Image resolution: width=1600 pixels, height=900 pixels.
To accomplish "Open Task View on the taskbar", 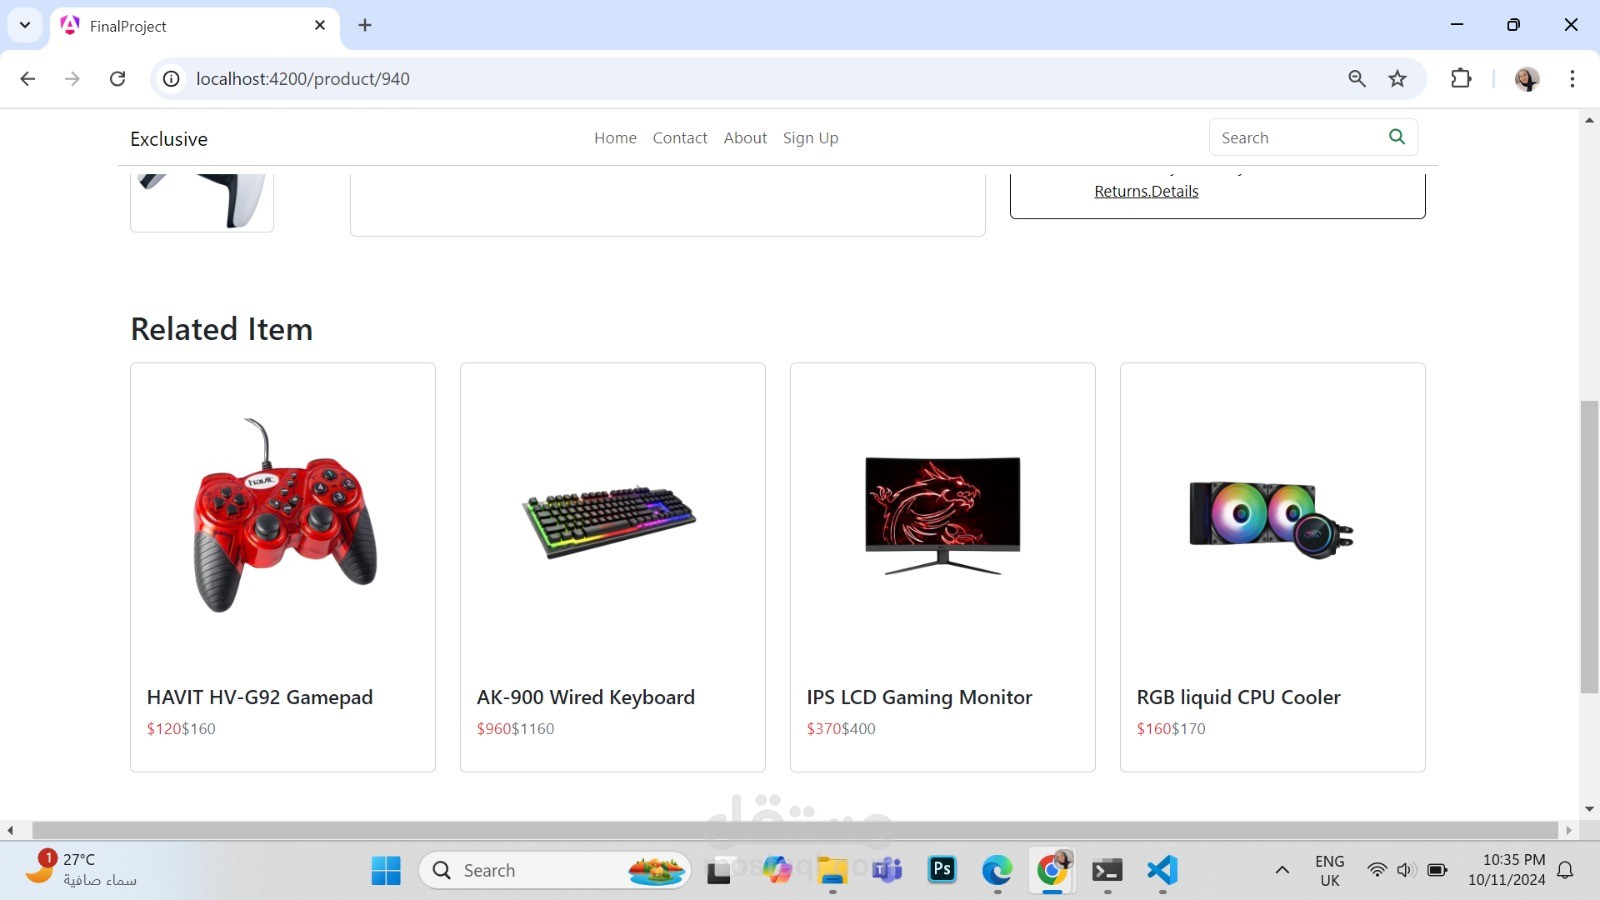I will (x=719, y=871).
